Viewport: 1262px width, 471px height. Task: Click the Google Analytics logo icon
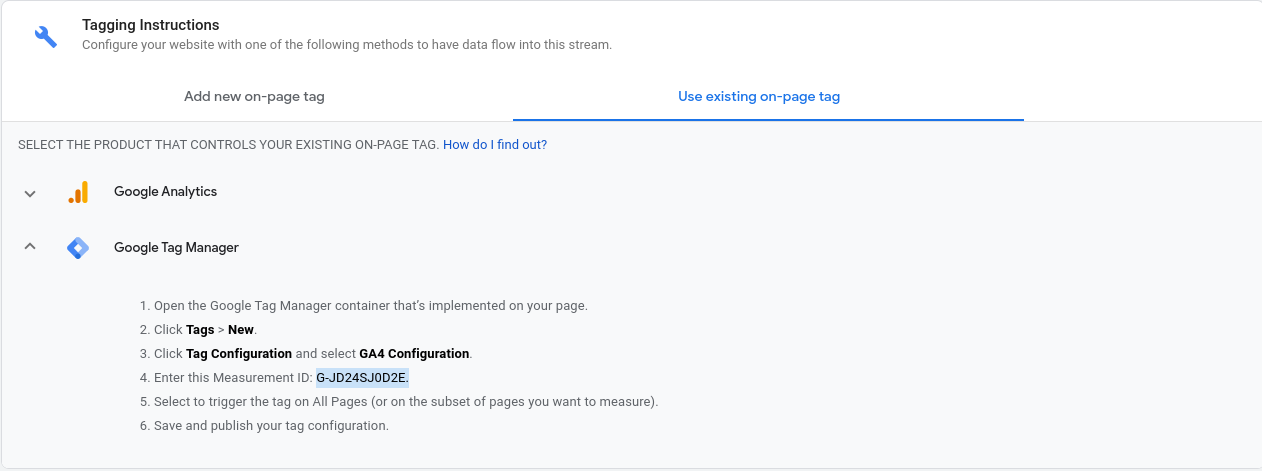coord(78,192)
